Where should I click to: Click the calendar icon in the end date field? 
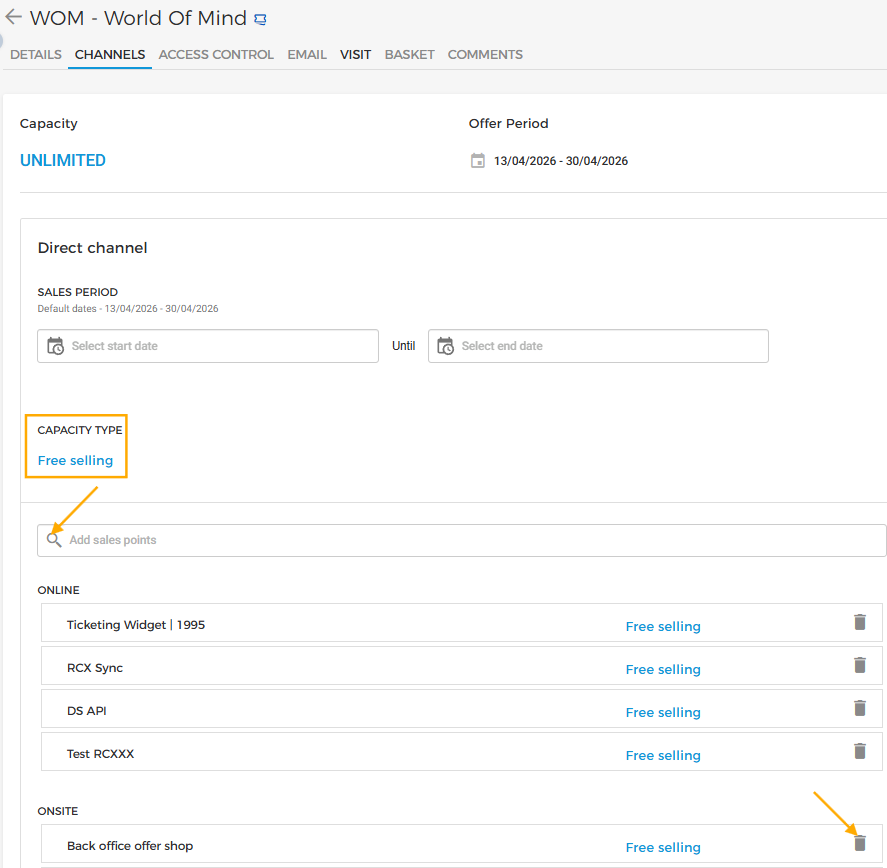[x=446, y=346]
